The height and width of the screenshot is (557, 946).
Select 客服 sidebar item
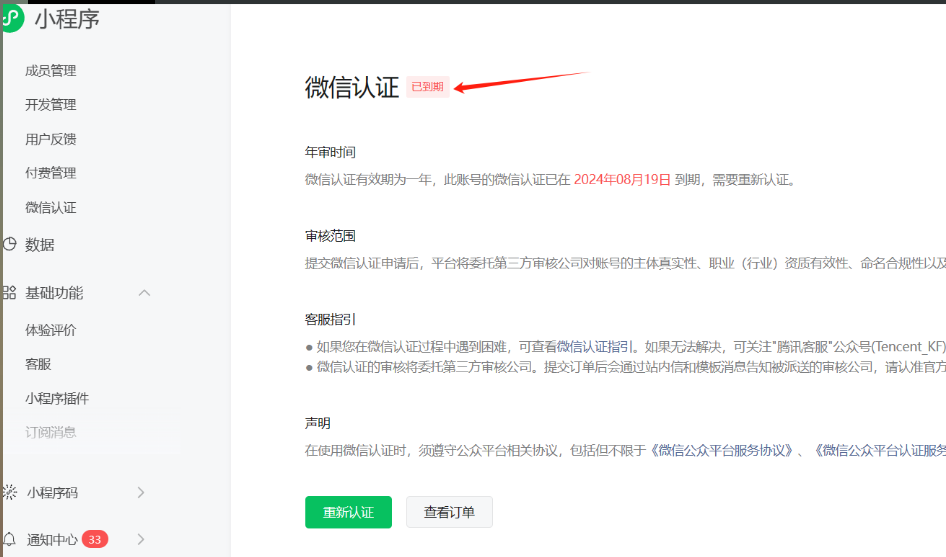(38, 364)
